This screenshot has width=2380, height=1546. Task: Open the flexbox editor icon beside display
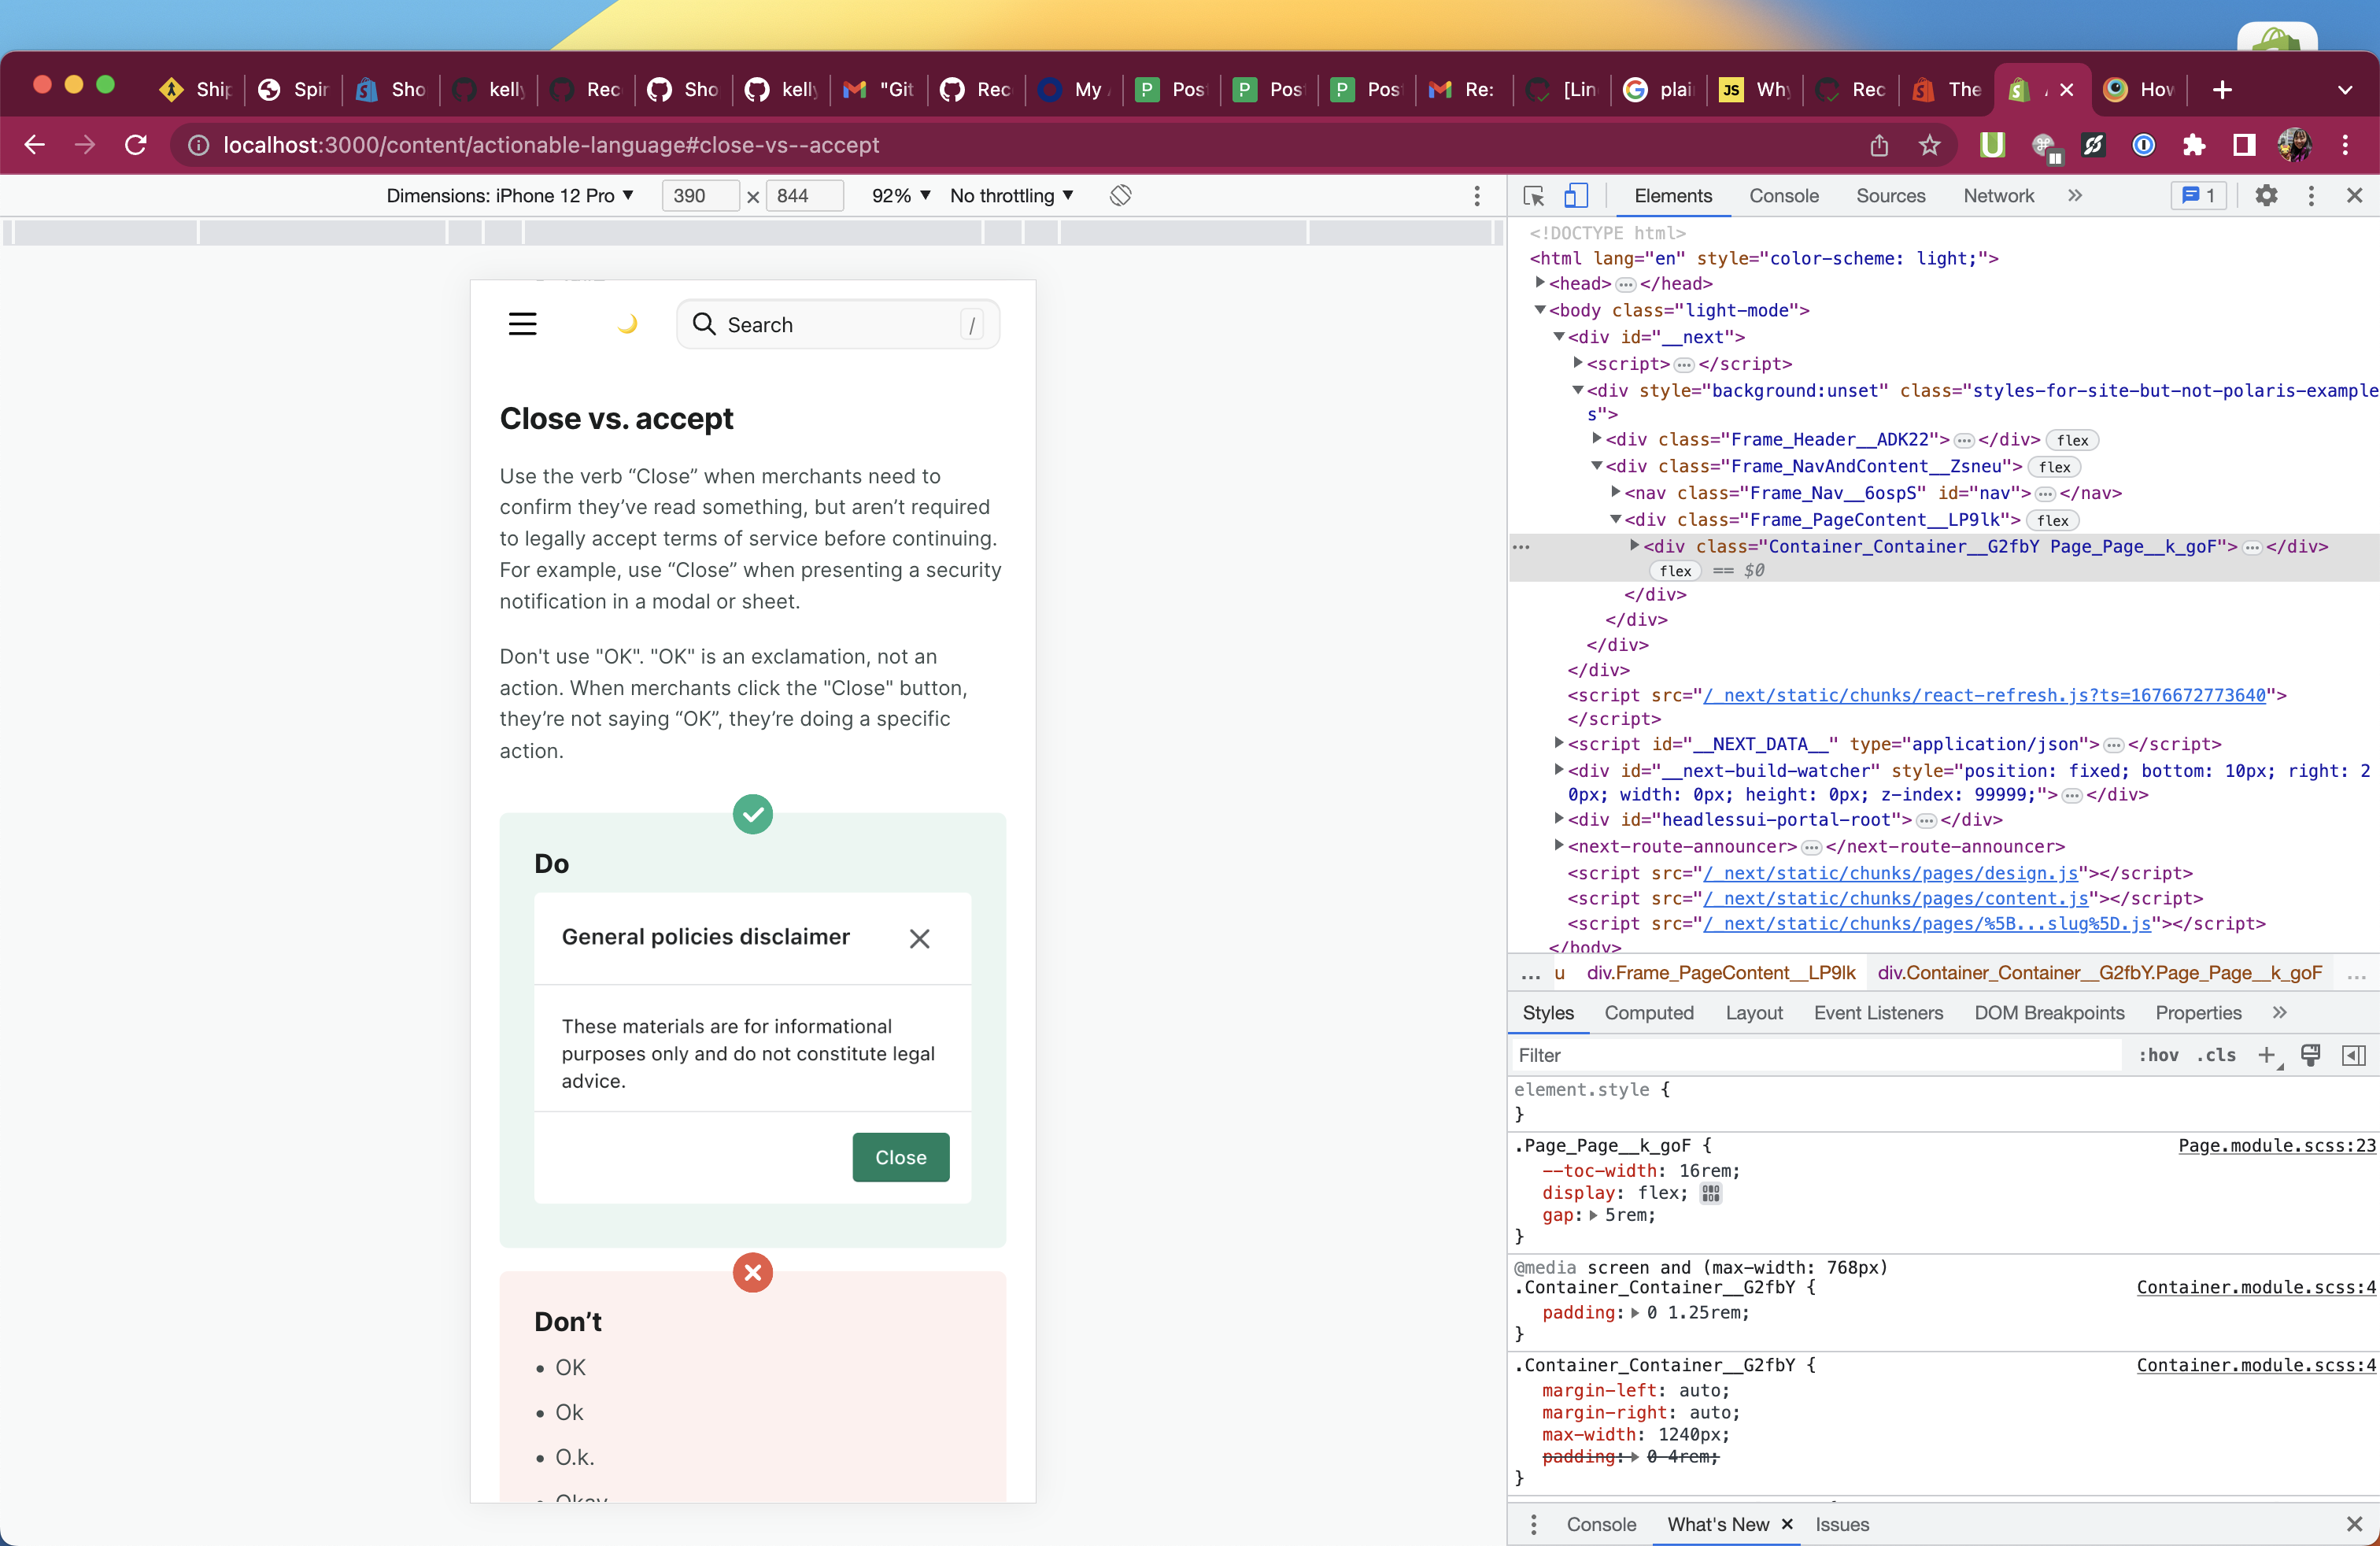pos(1711,1193)
